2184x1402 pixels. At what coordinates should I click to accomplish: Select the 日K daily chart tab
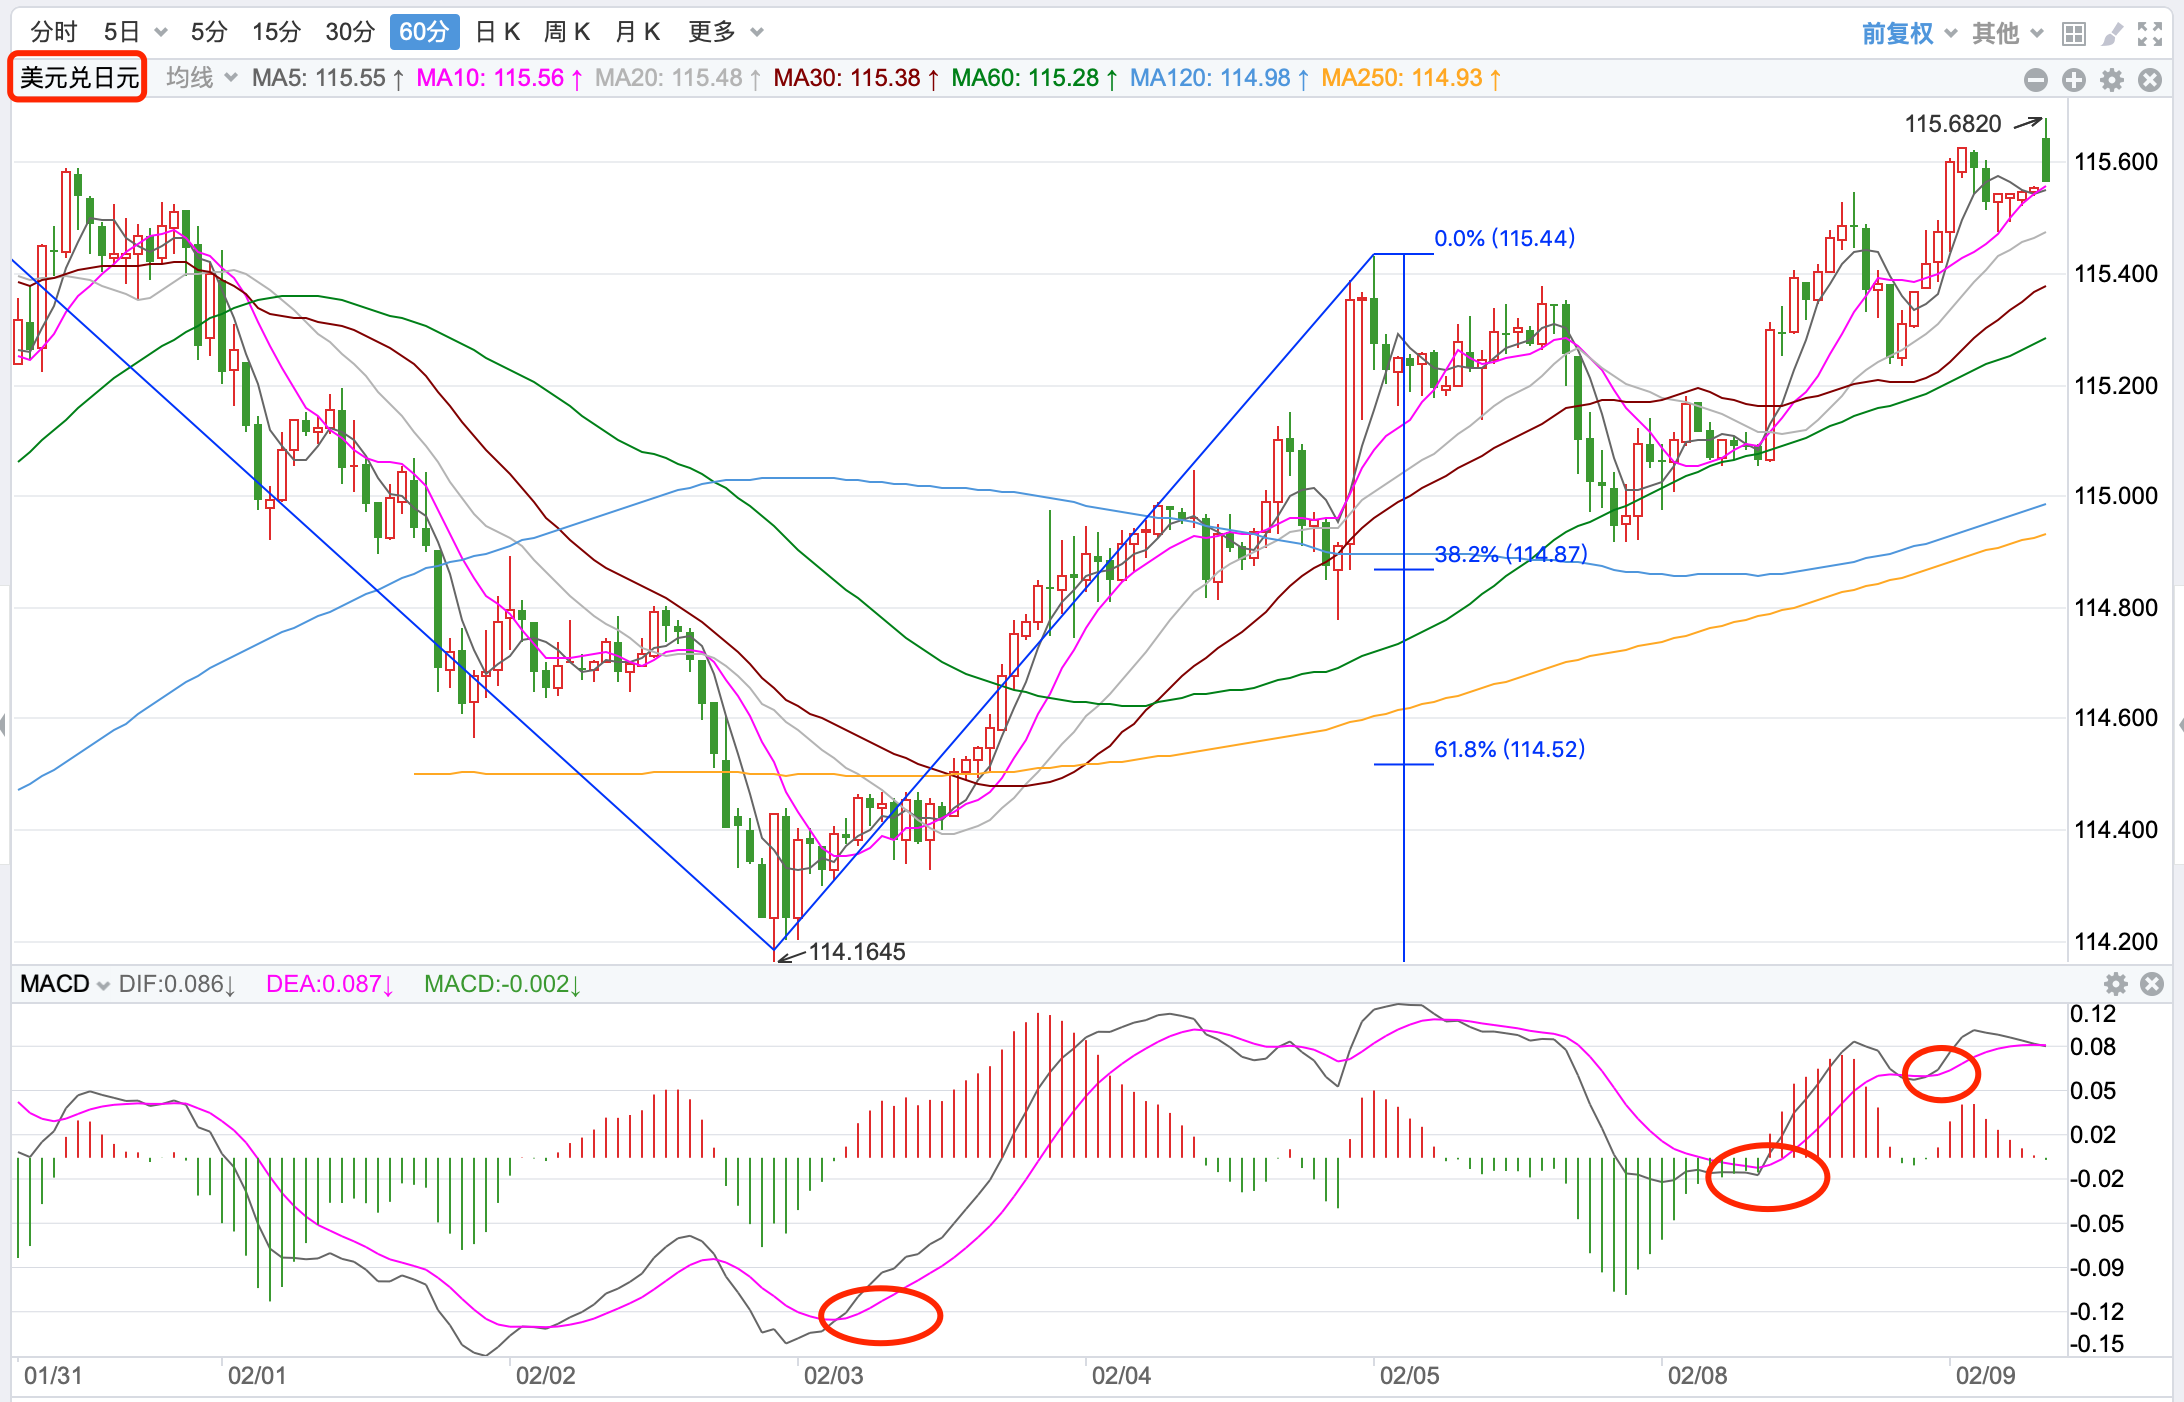click(x=498, y=32)
